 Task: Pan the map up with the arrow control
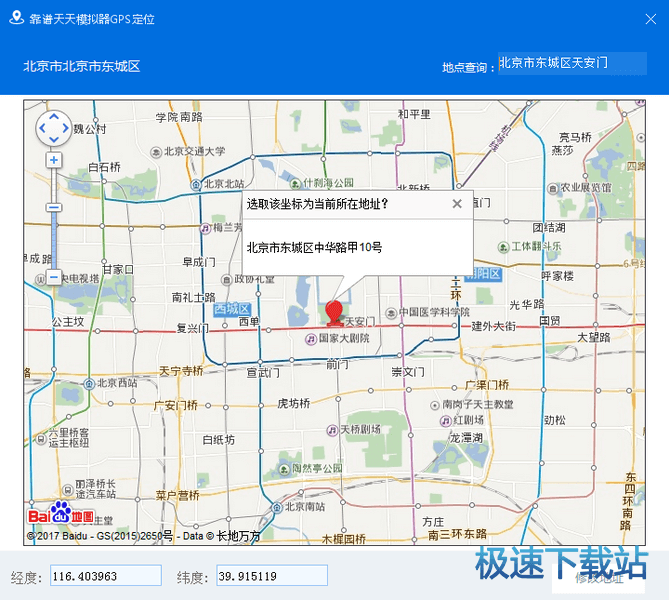click(54, 117)
